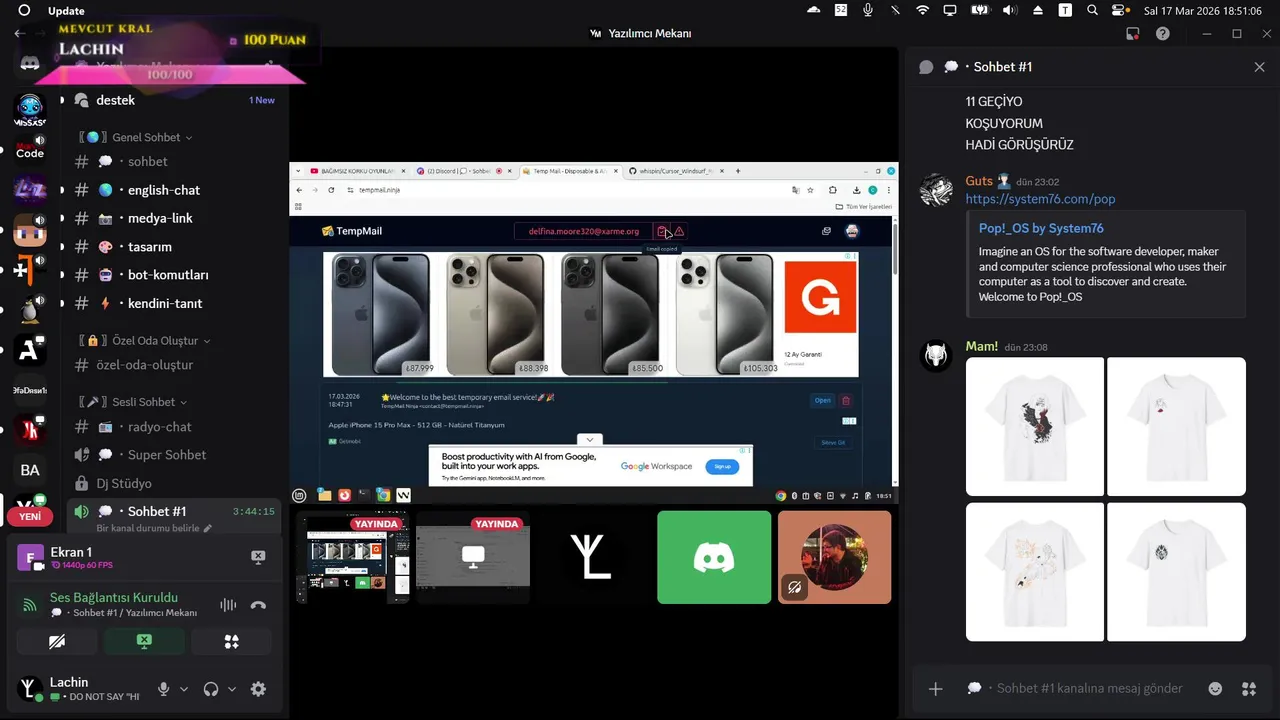1280x720 pixels.
Task: Open macOS Control Center icon
Action: pos(1120,10)
